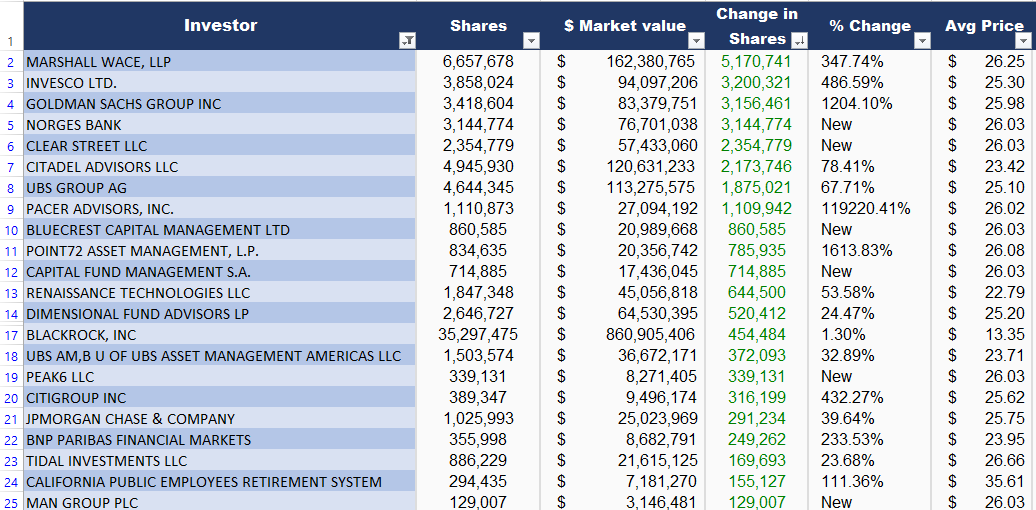The width and height of the screenshot is (1036, 510).
Task: Select the change in shares 644,500
Action: pos(757,293)
